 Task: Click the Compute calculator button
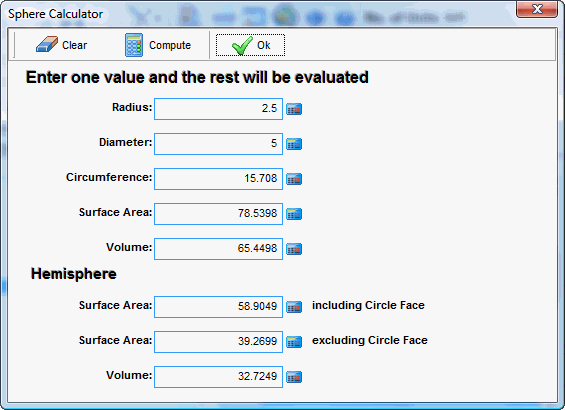coord(158,45)
